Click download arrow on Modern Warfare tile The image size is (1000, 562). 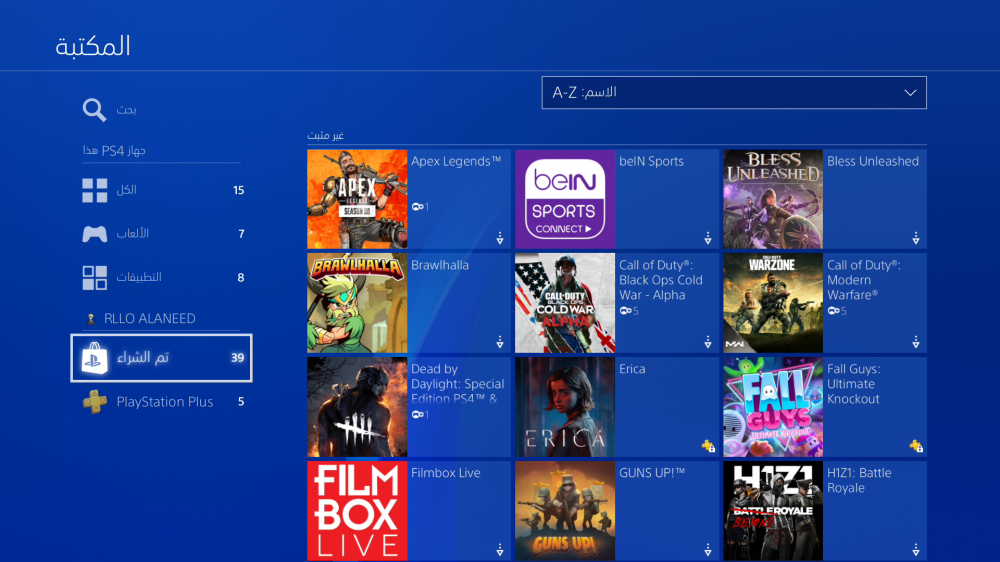pyautogui.click(x=916, y=343)
